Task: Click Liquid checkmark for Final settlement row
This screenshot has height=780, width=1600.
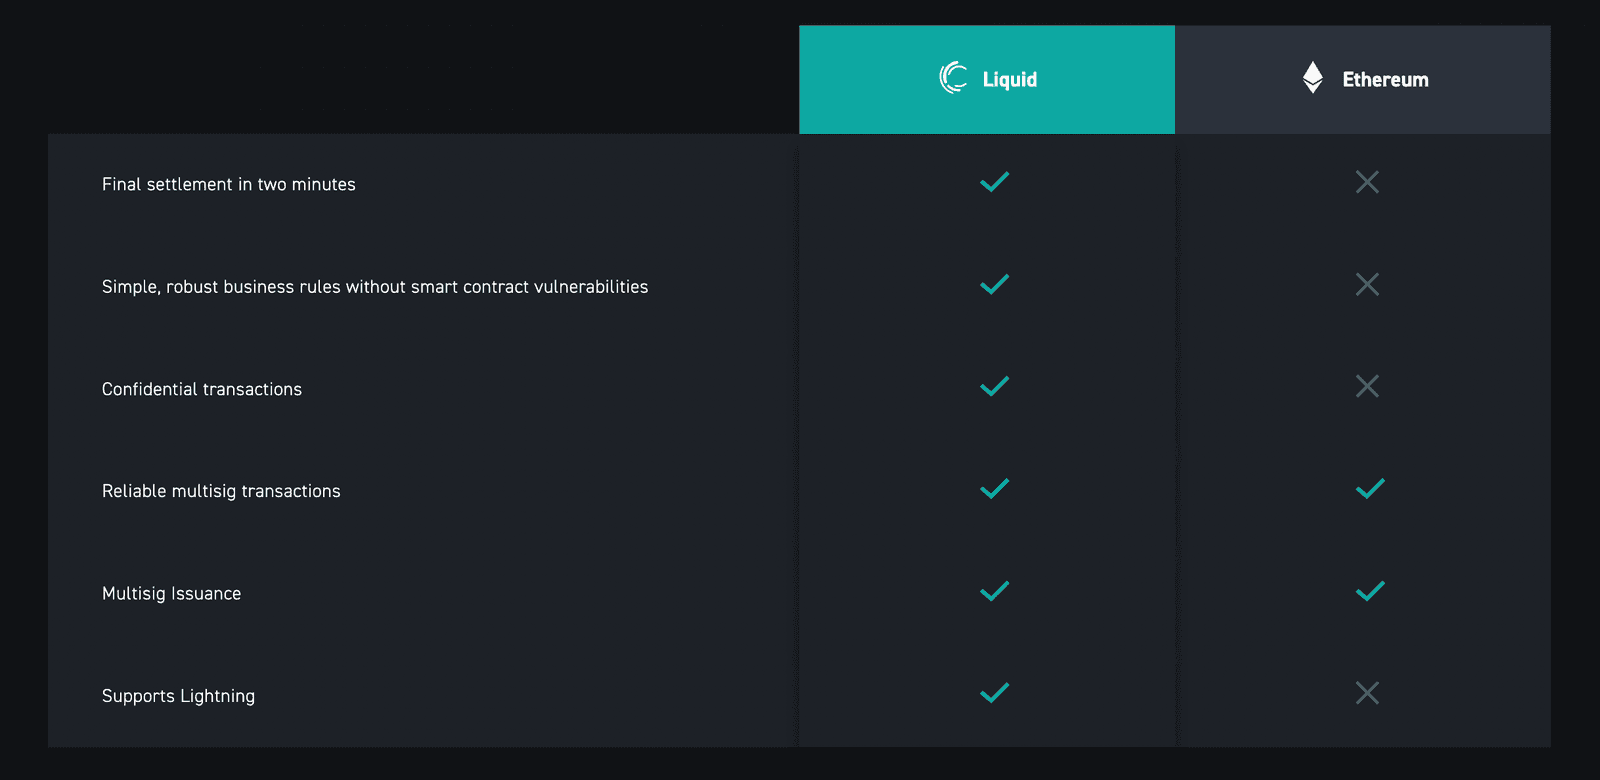Action: pyautogui.click(x=994, y=182)
